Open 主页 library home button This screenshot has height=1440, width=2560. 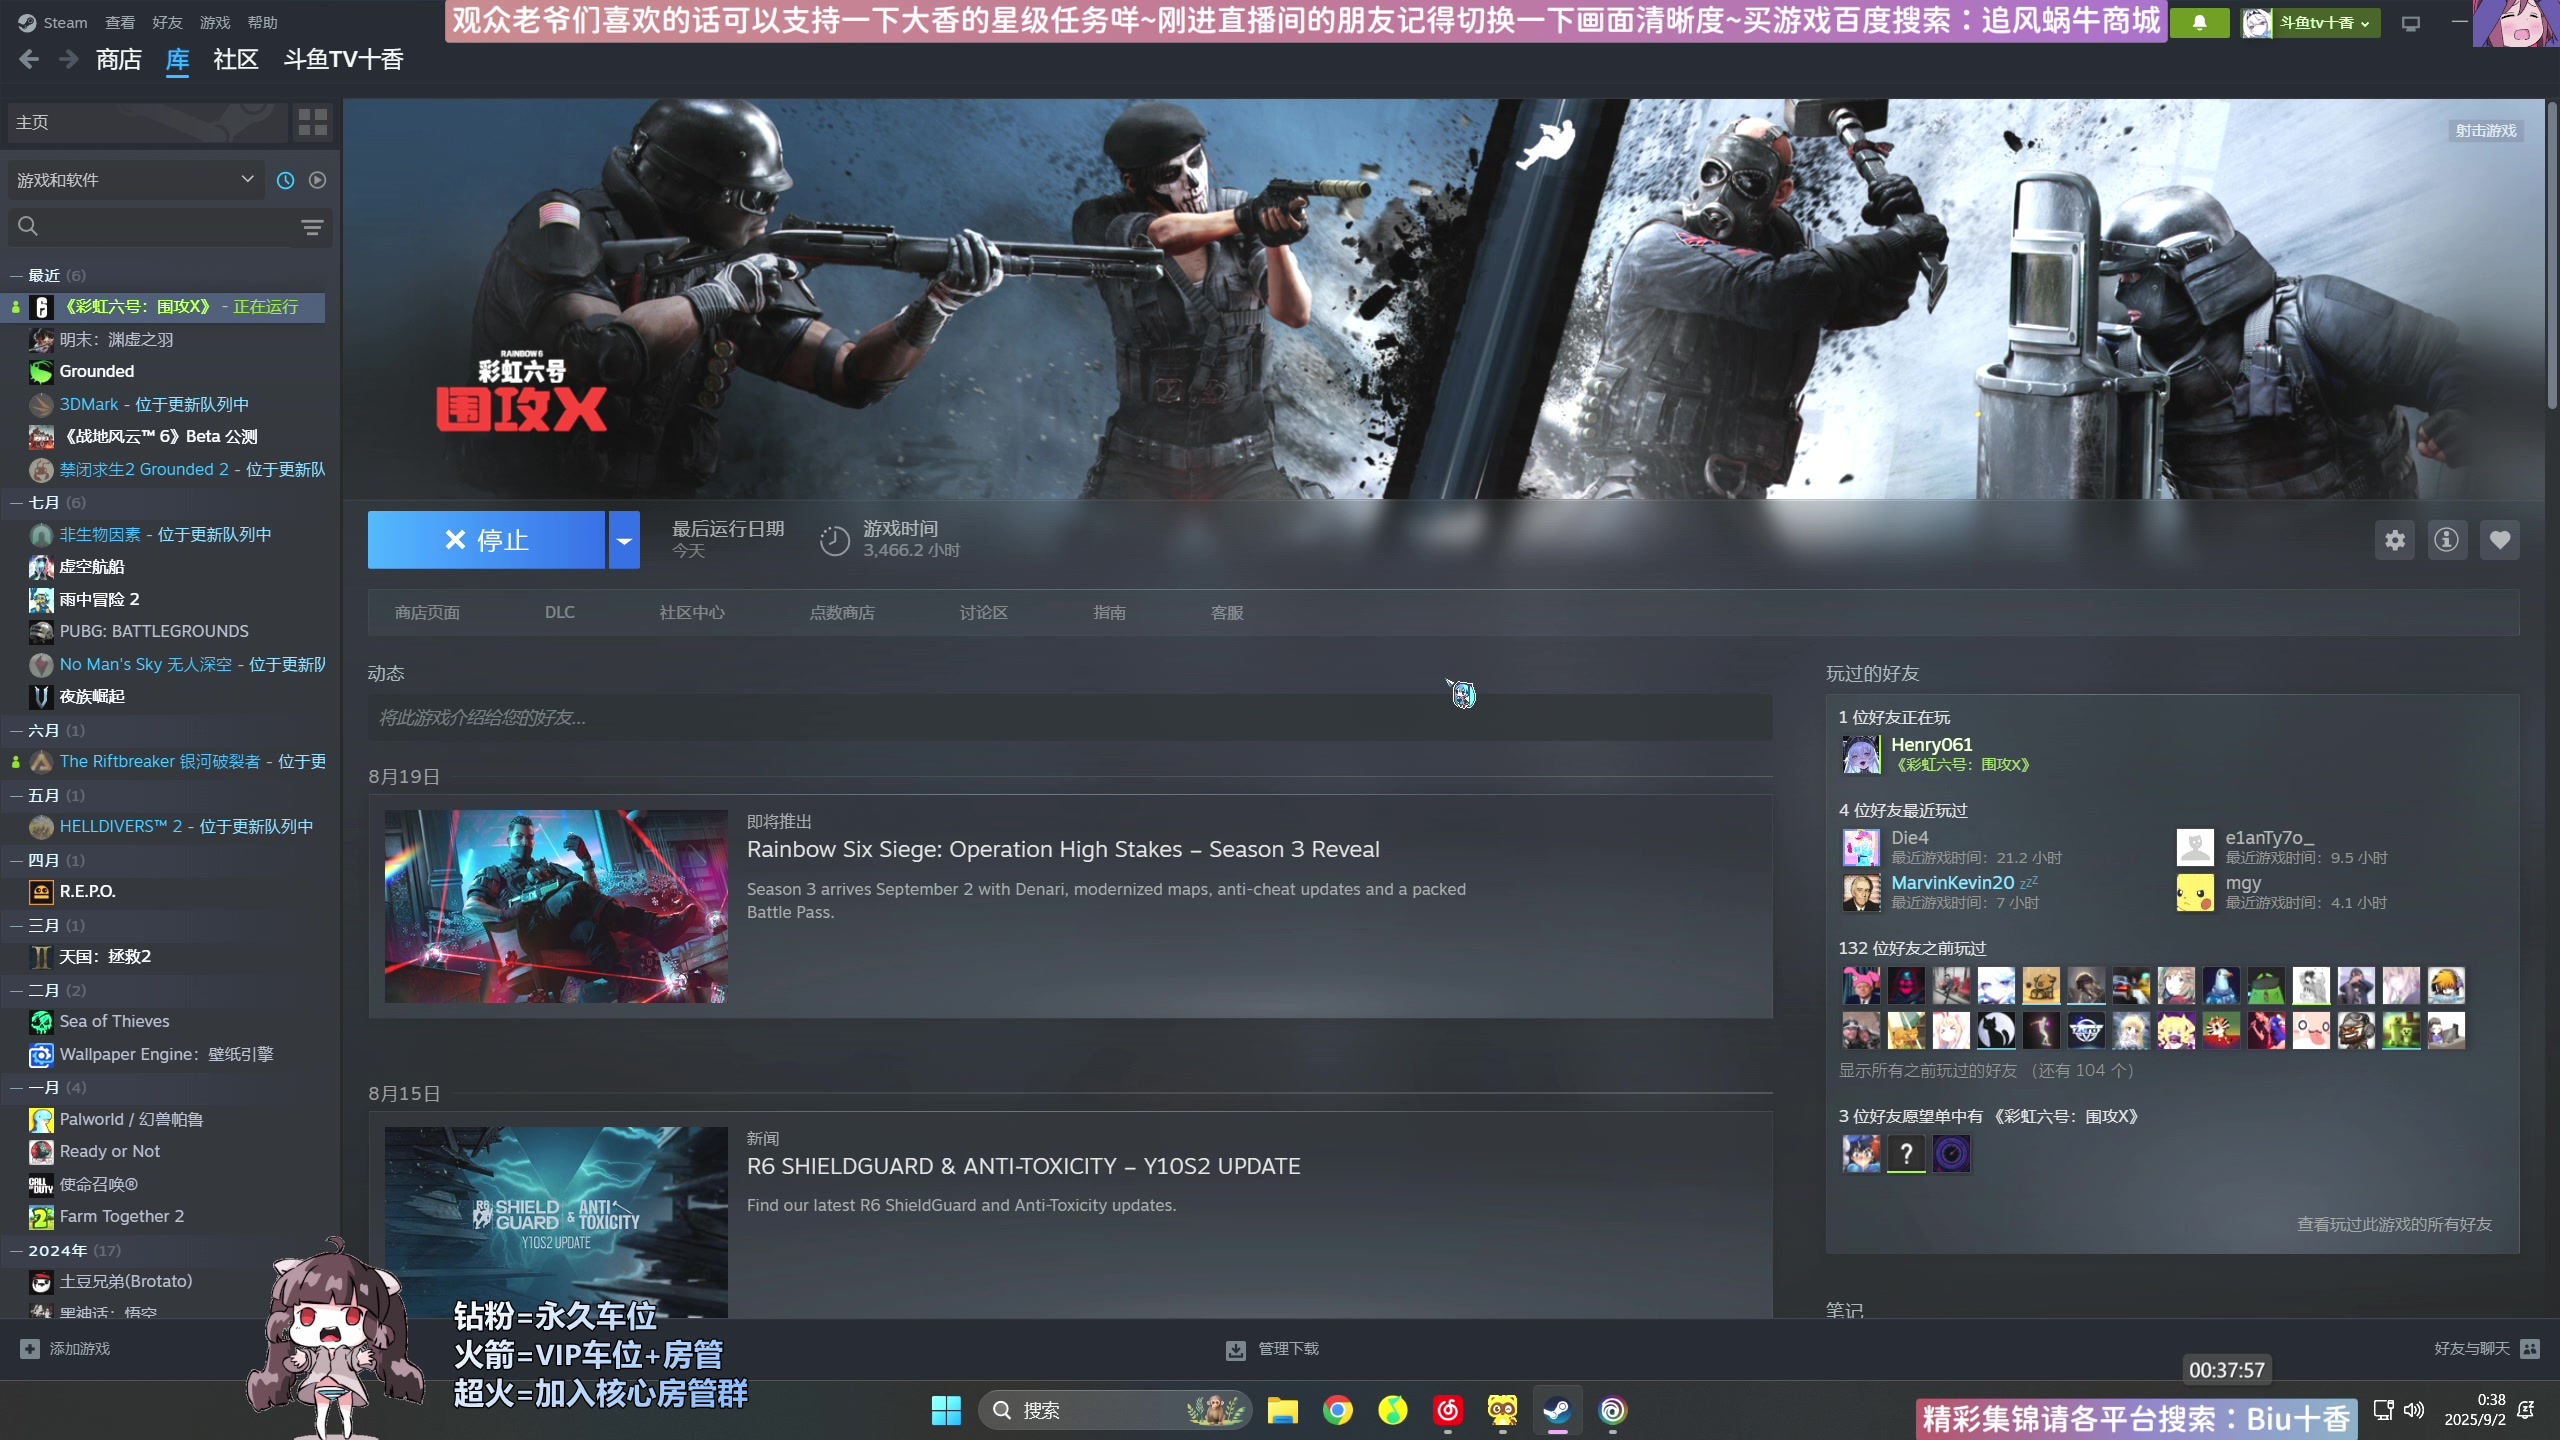point(147,122)
